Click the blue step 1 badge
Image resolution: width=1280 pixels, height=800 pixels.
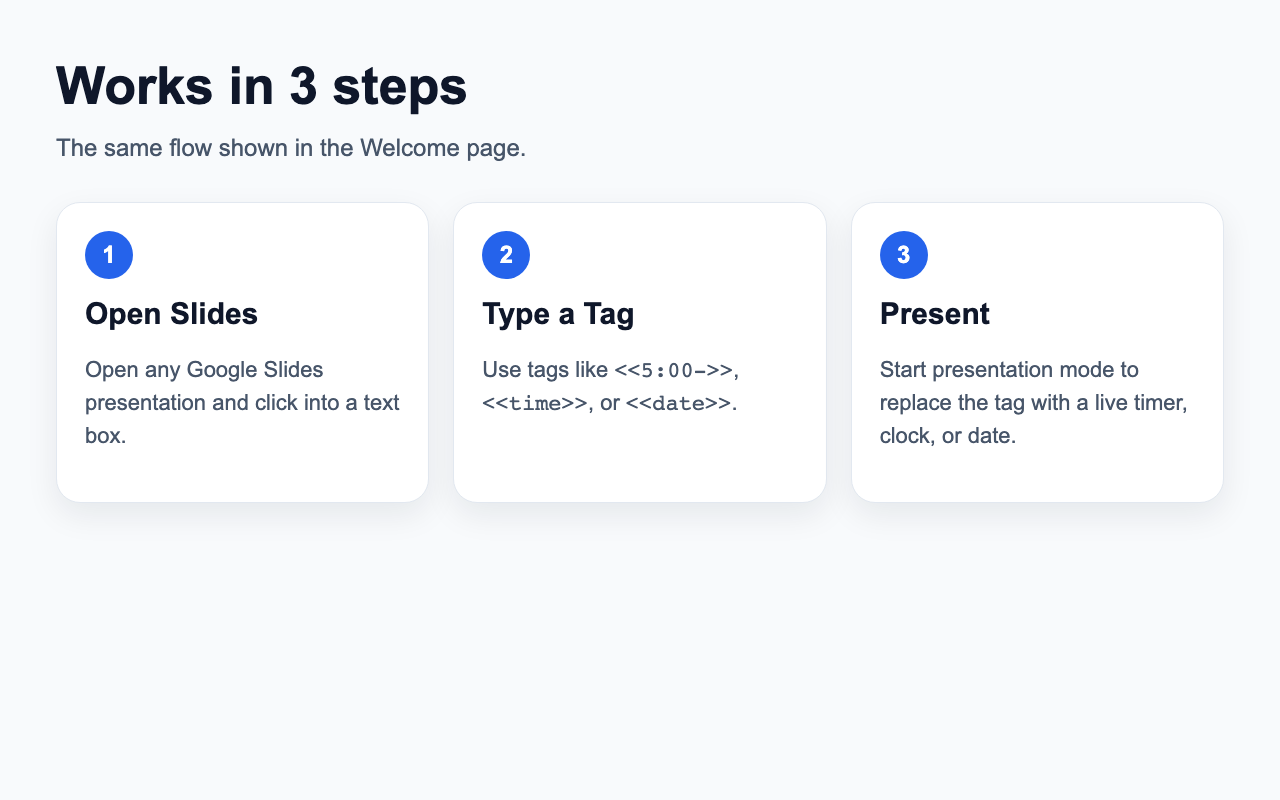click(x=109, y=255)
